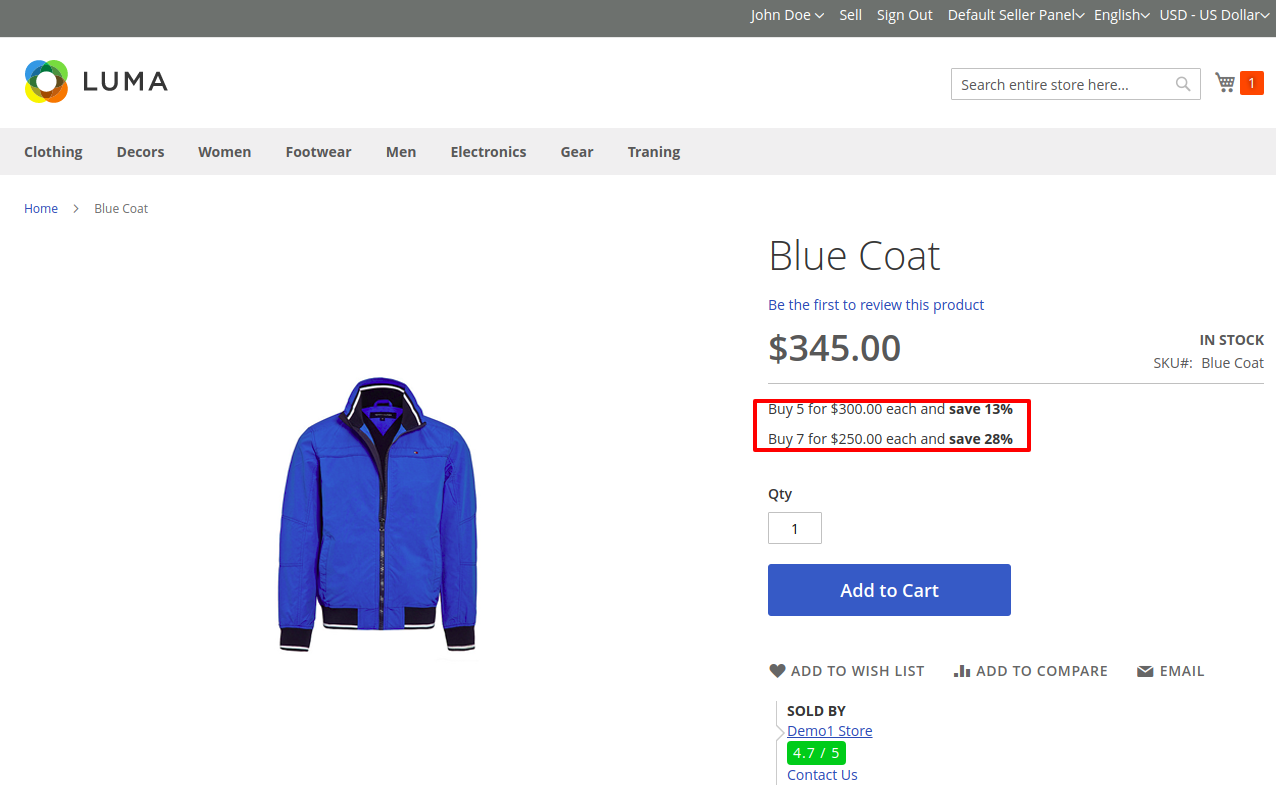Open the Demo1 Store seller link
The image size is (1276, 795).
pos(829,731)
